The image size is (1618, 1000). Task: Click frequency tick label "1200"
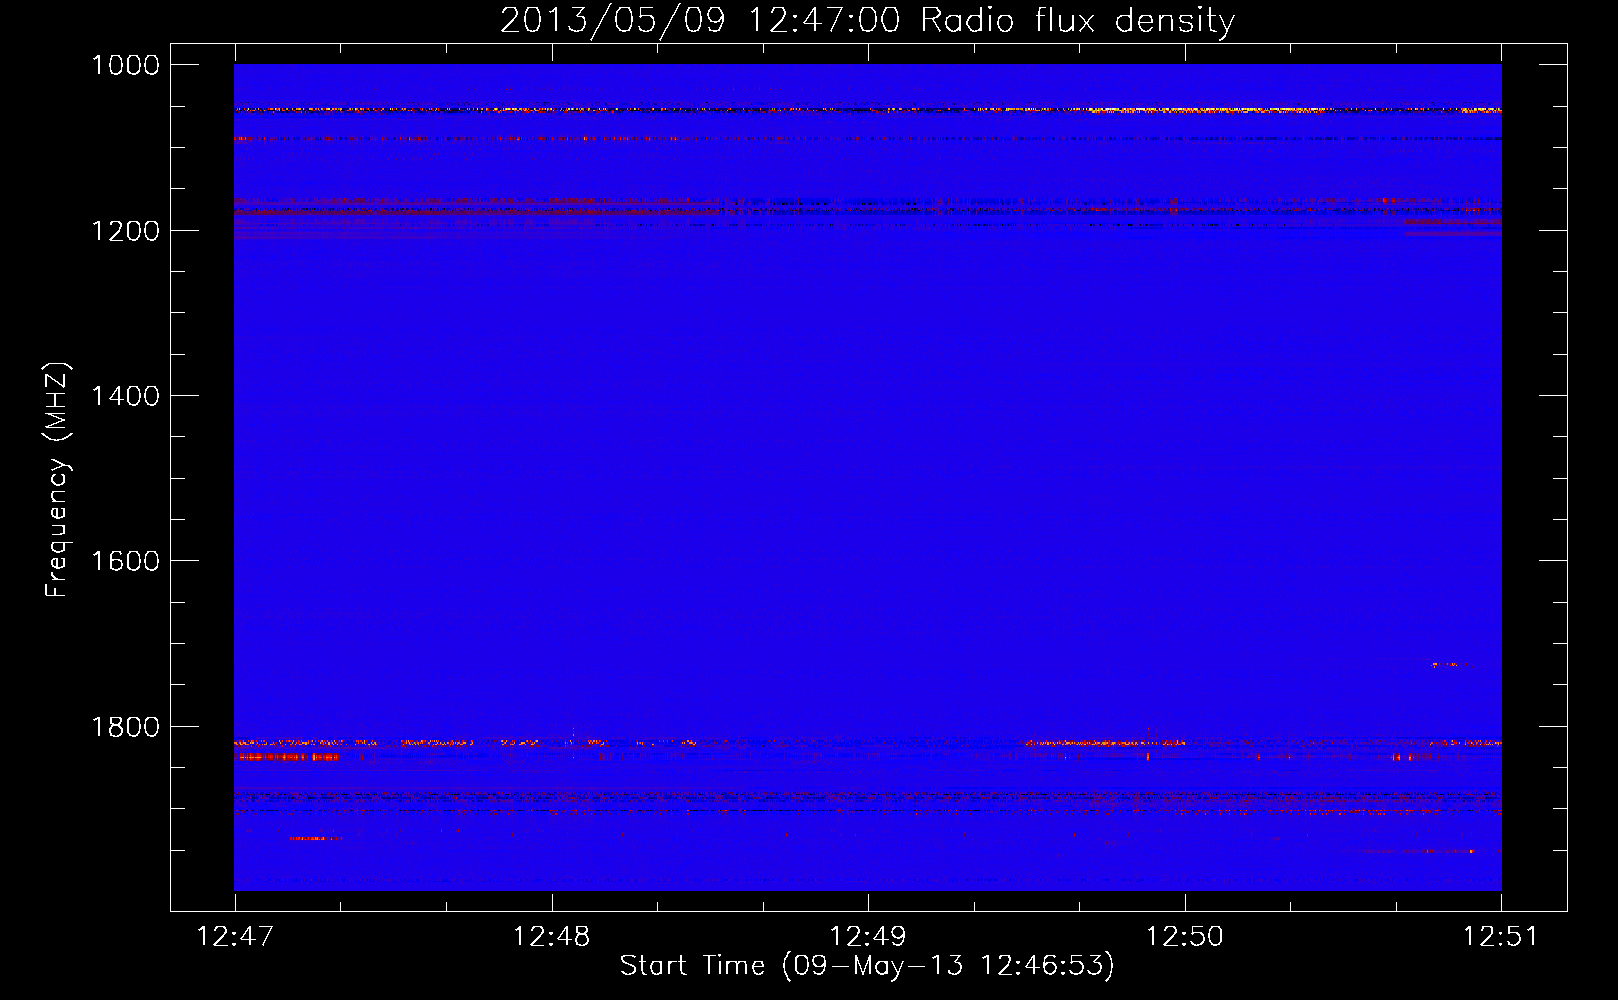[x=126, y=231]
